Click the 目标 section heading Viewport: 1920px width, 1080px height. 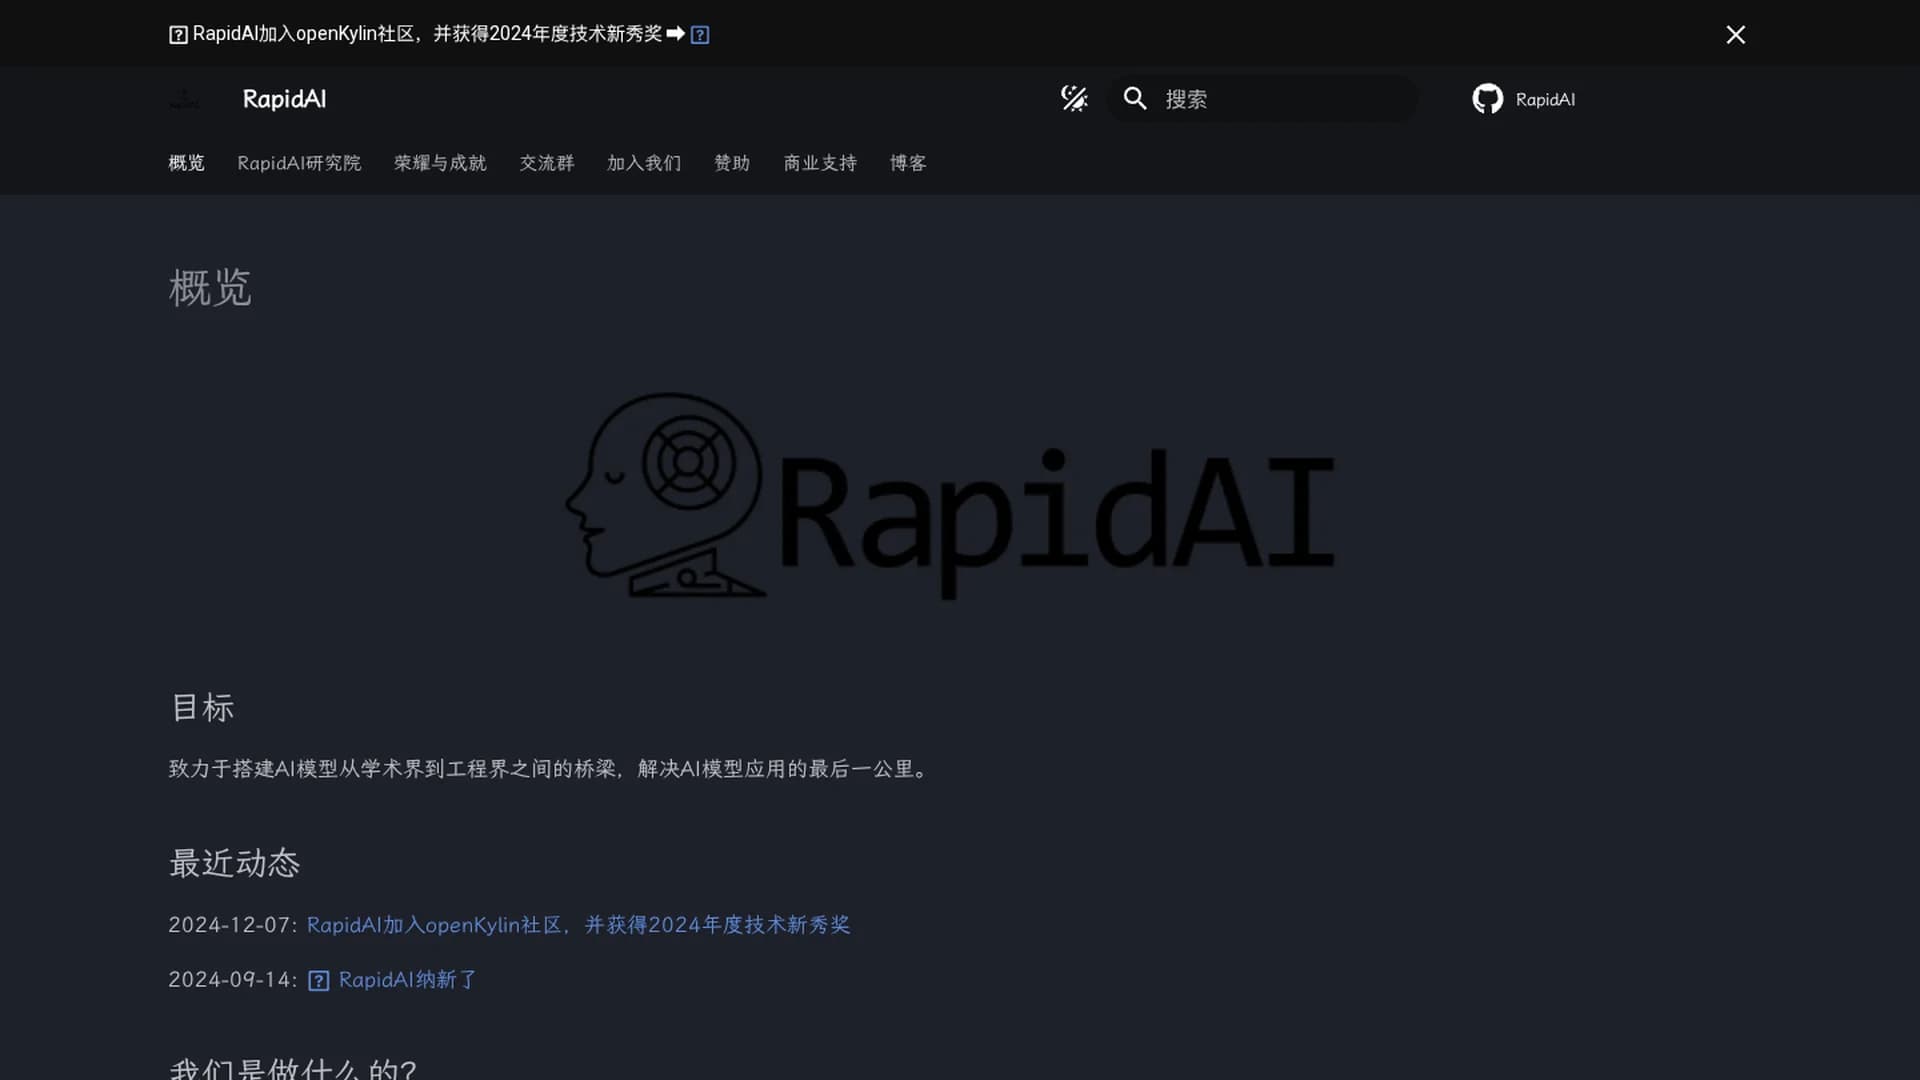(x=202, y=707)
